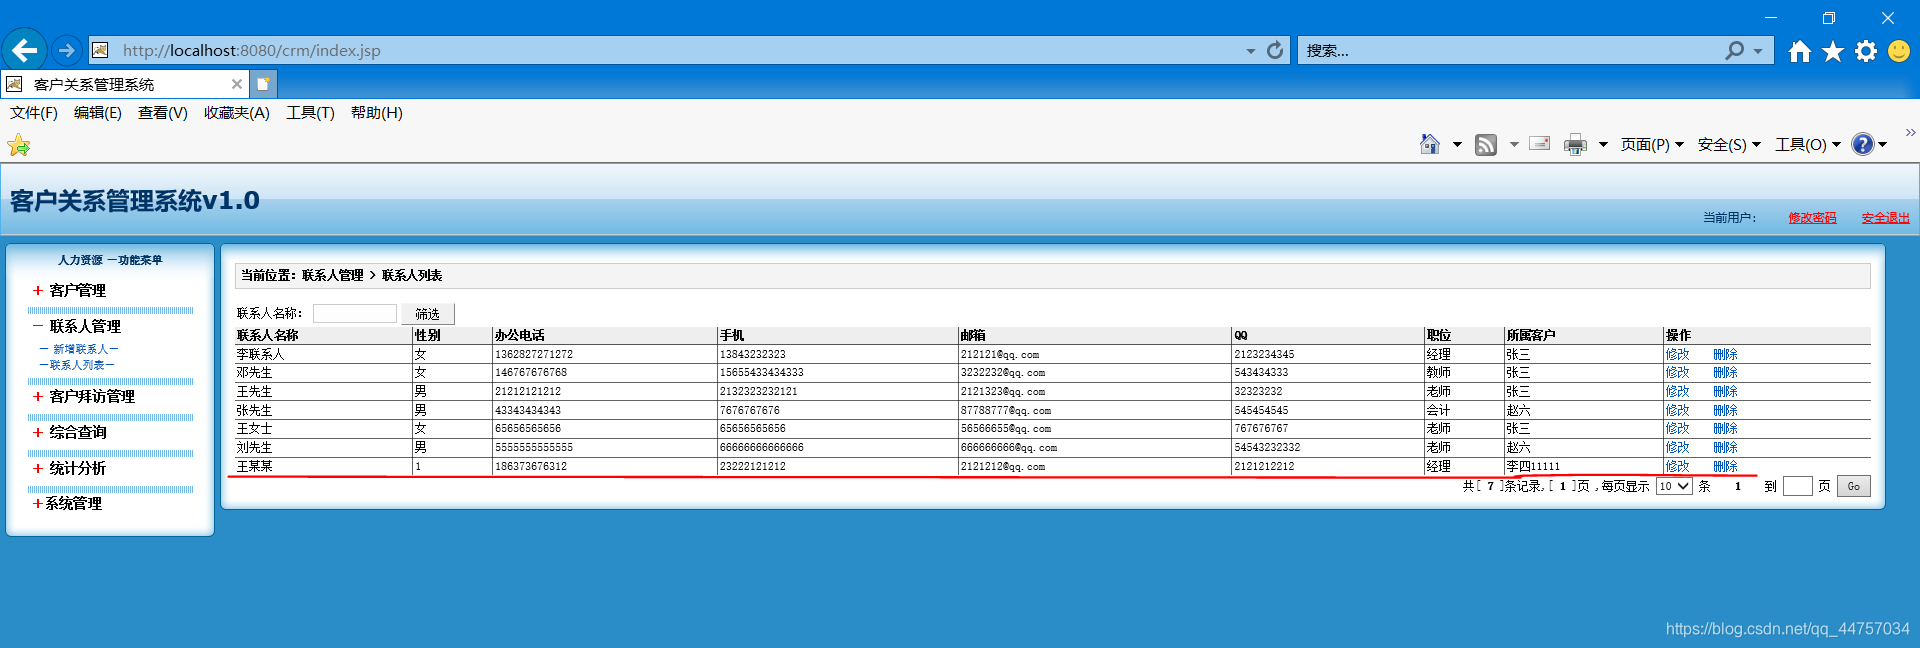
Task: Click 修改 for 张先生 row
Action: point(1678,410)
